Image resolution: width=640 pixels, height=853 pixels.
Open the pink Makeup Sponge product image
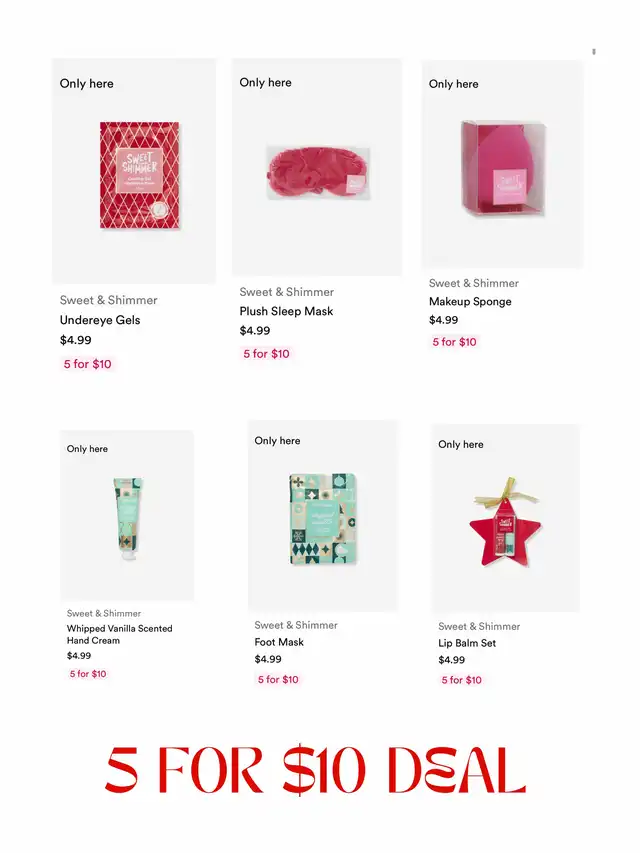click(503, 168)
